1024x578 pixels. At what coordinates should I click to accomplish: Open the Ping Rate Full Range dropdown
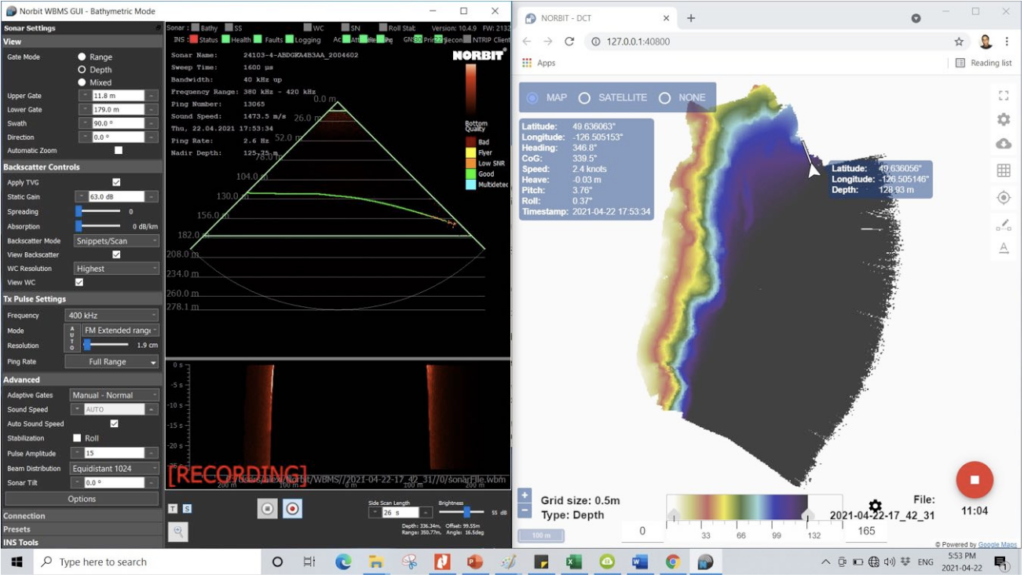[112, 362]
